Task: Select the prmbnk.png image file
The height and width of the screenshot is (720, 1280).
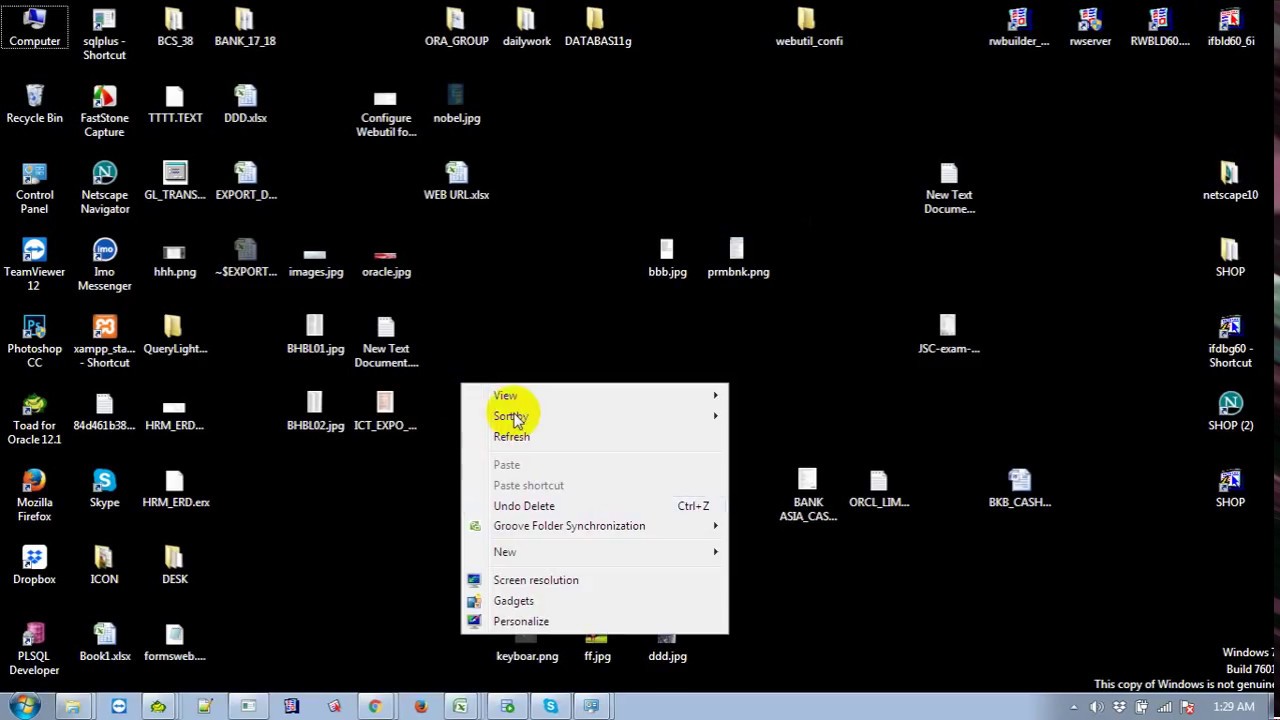Action: pos(738,259)
